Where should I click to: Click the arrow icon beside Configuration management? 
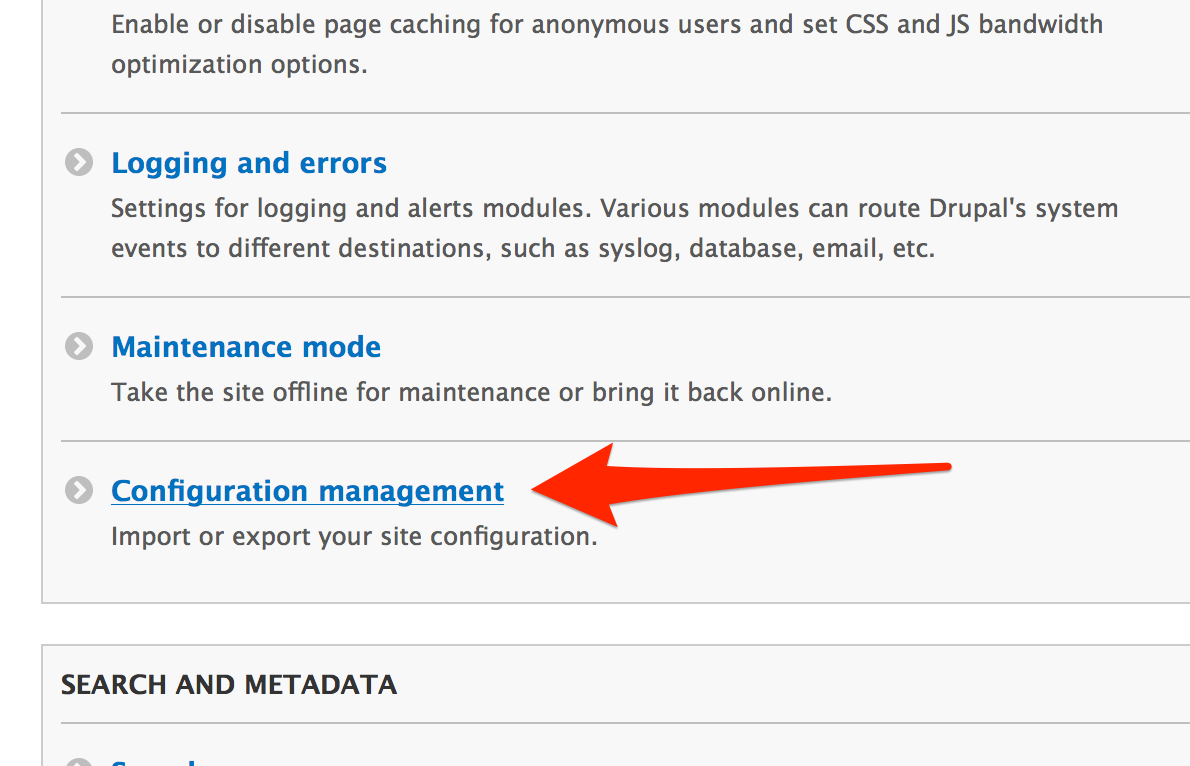tap(78, 490)
